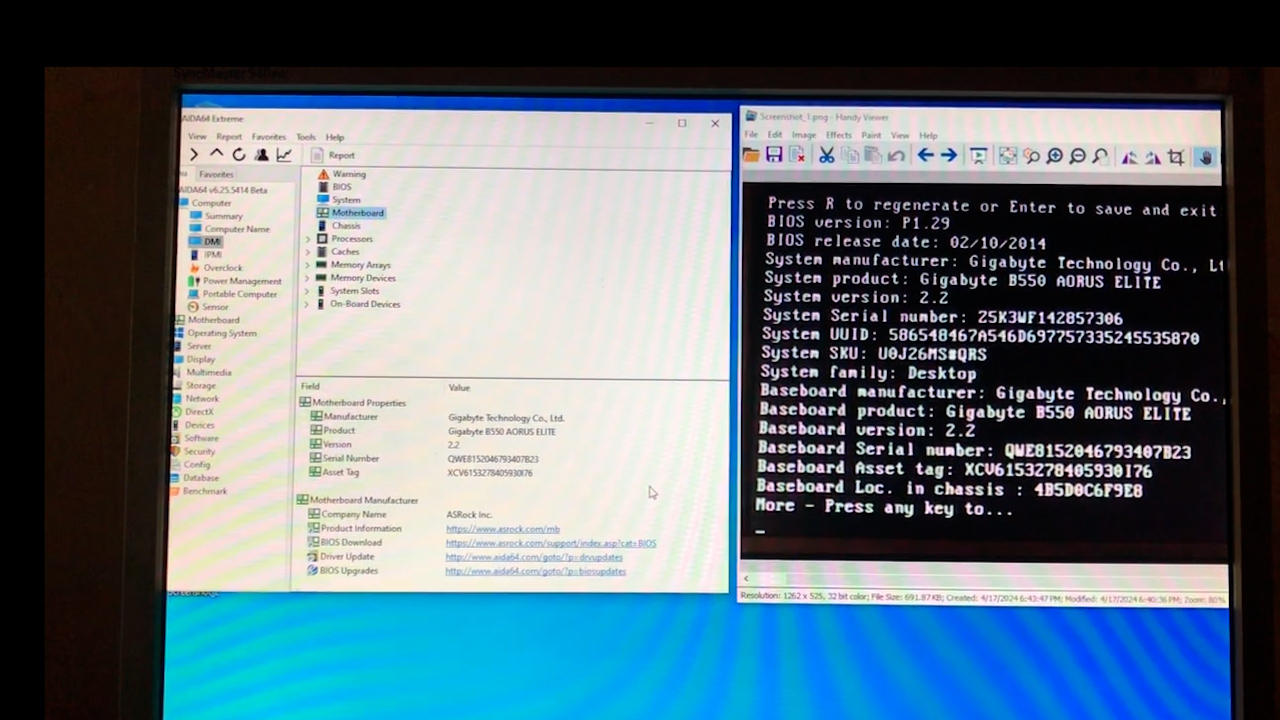Open the Report menu in AIDA64
This screenshot has height=720, width=1280.
pos(229,136)
